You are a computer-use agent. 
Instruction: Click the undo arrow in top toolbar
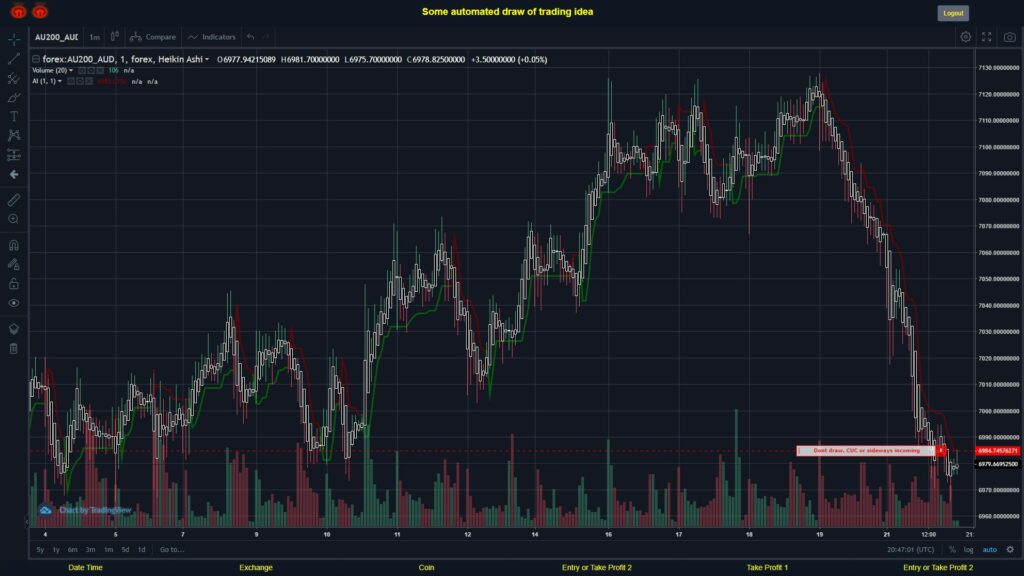pyautogui.click(x=251, y=37)
